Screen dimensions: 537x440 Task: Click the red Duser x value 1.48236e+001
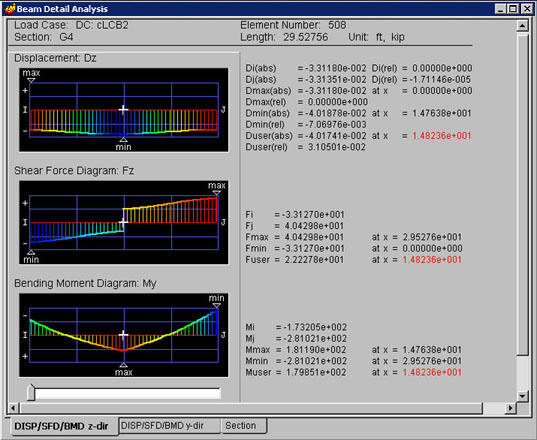tap(442, 136)
